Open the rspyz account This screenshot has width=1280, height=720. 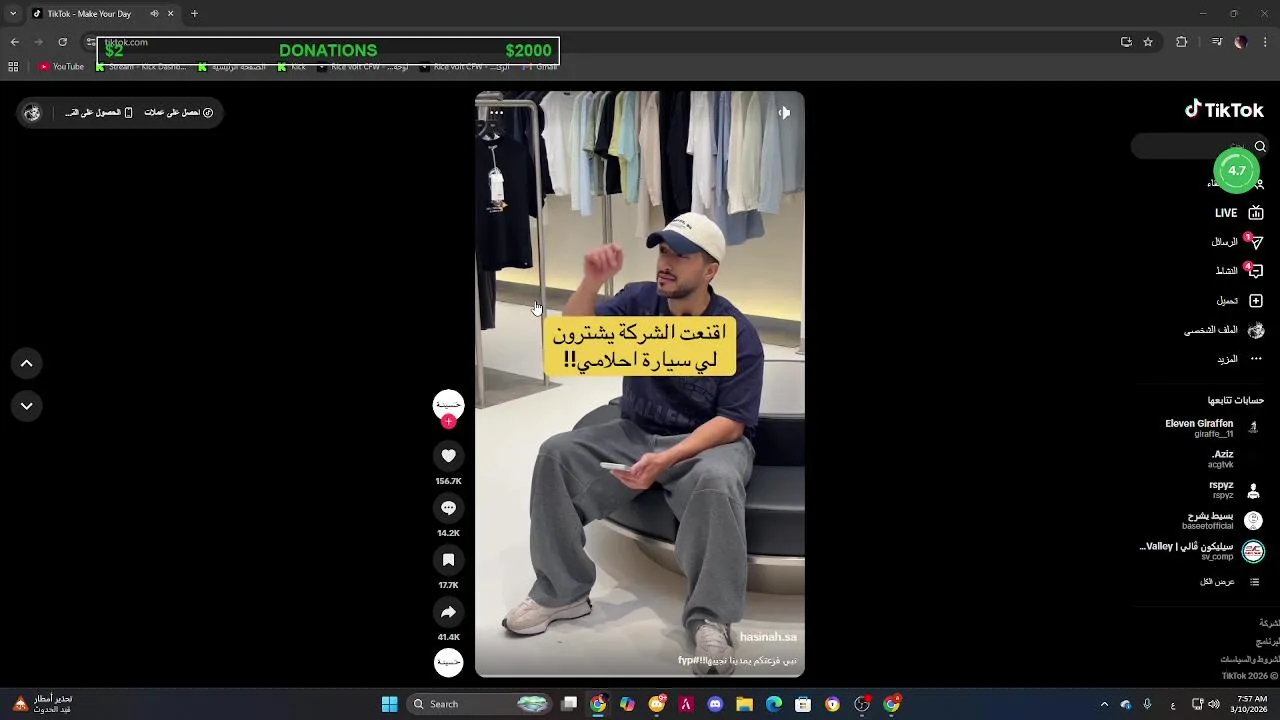point(1234,490)
